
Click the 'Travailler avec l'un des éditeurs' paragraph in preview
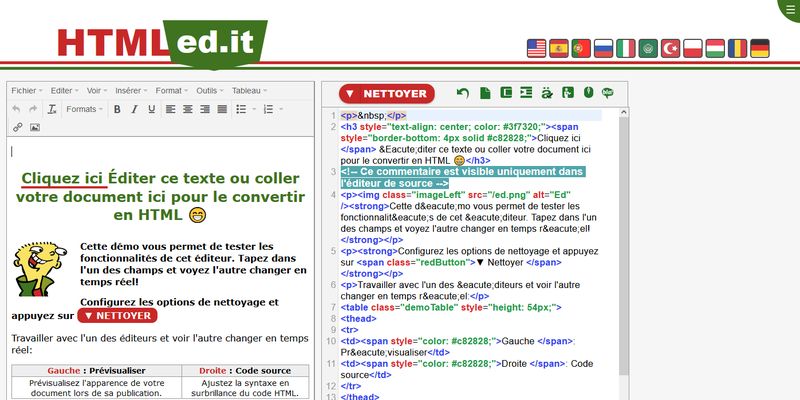(160, 344)
